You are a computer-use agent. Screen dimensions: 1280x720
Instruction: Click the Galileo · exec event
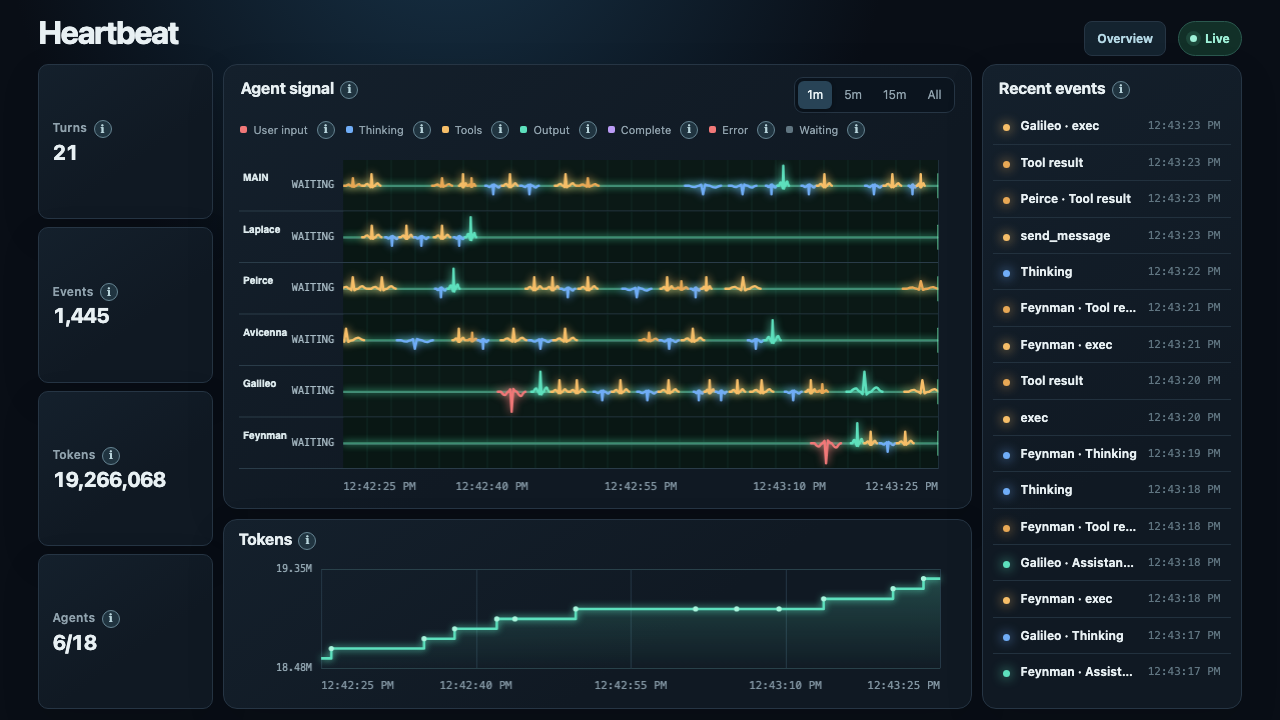click(1111, 126)
